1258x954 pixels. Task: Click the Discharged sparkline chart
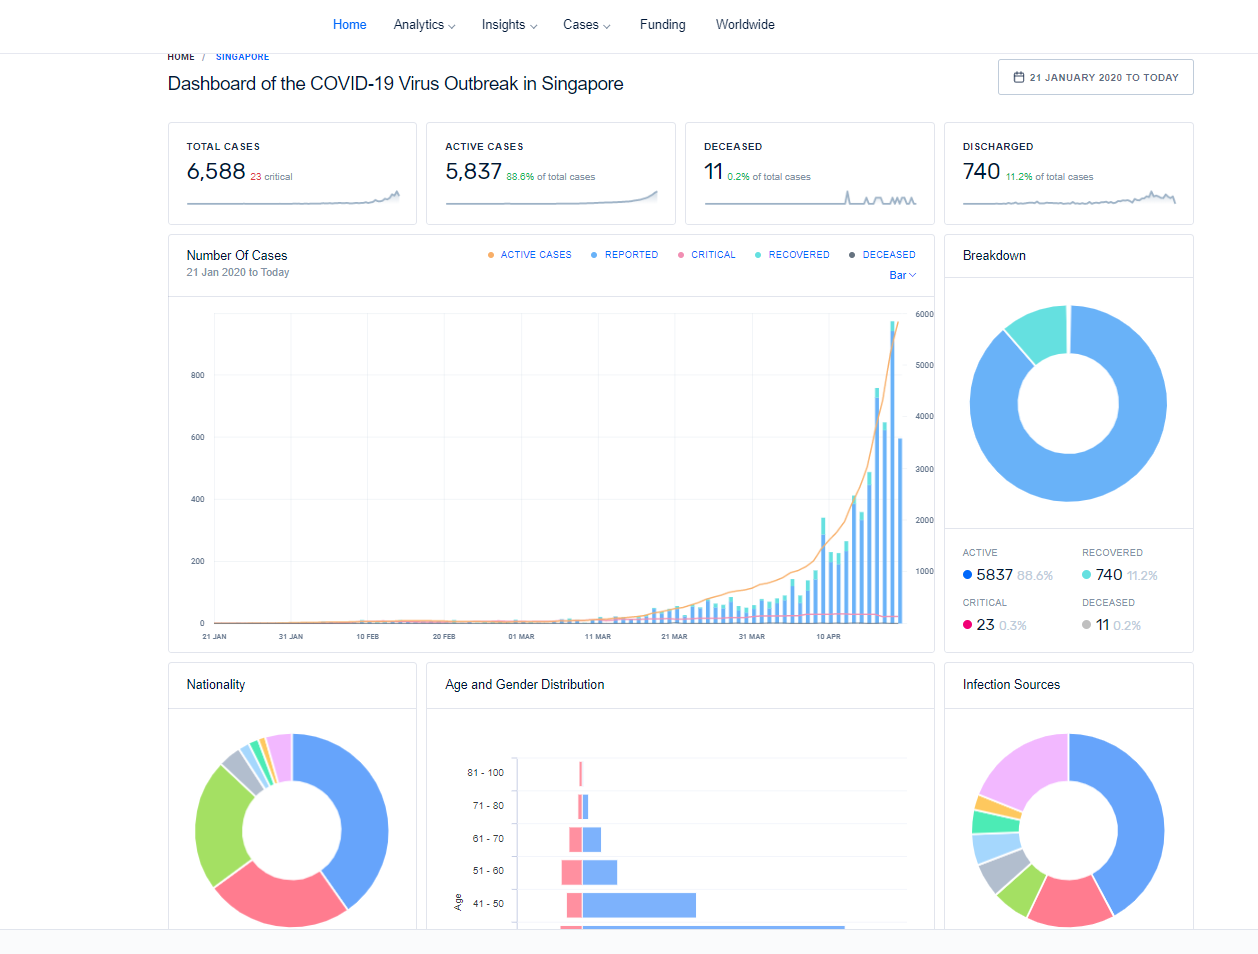[x=1068, y=199]
